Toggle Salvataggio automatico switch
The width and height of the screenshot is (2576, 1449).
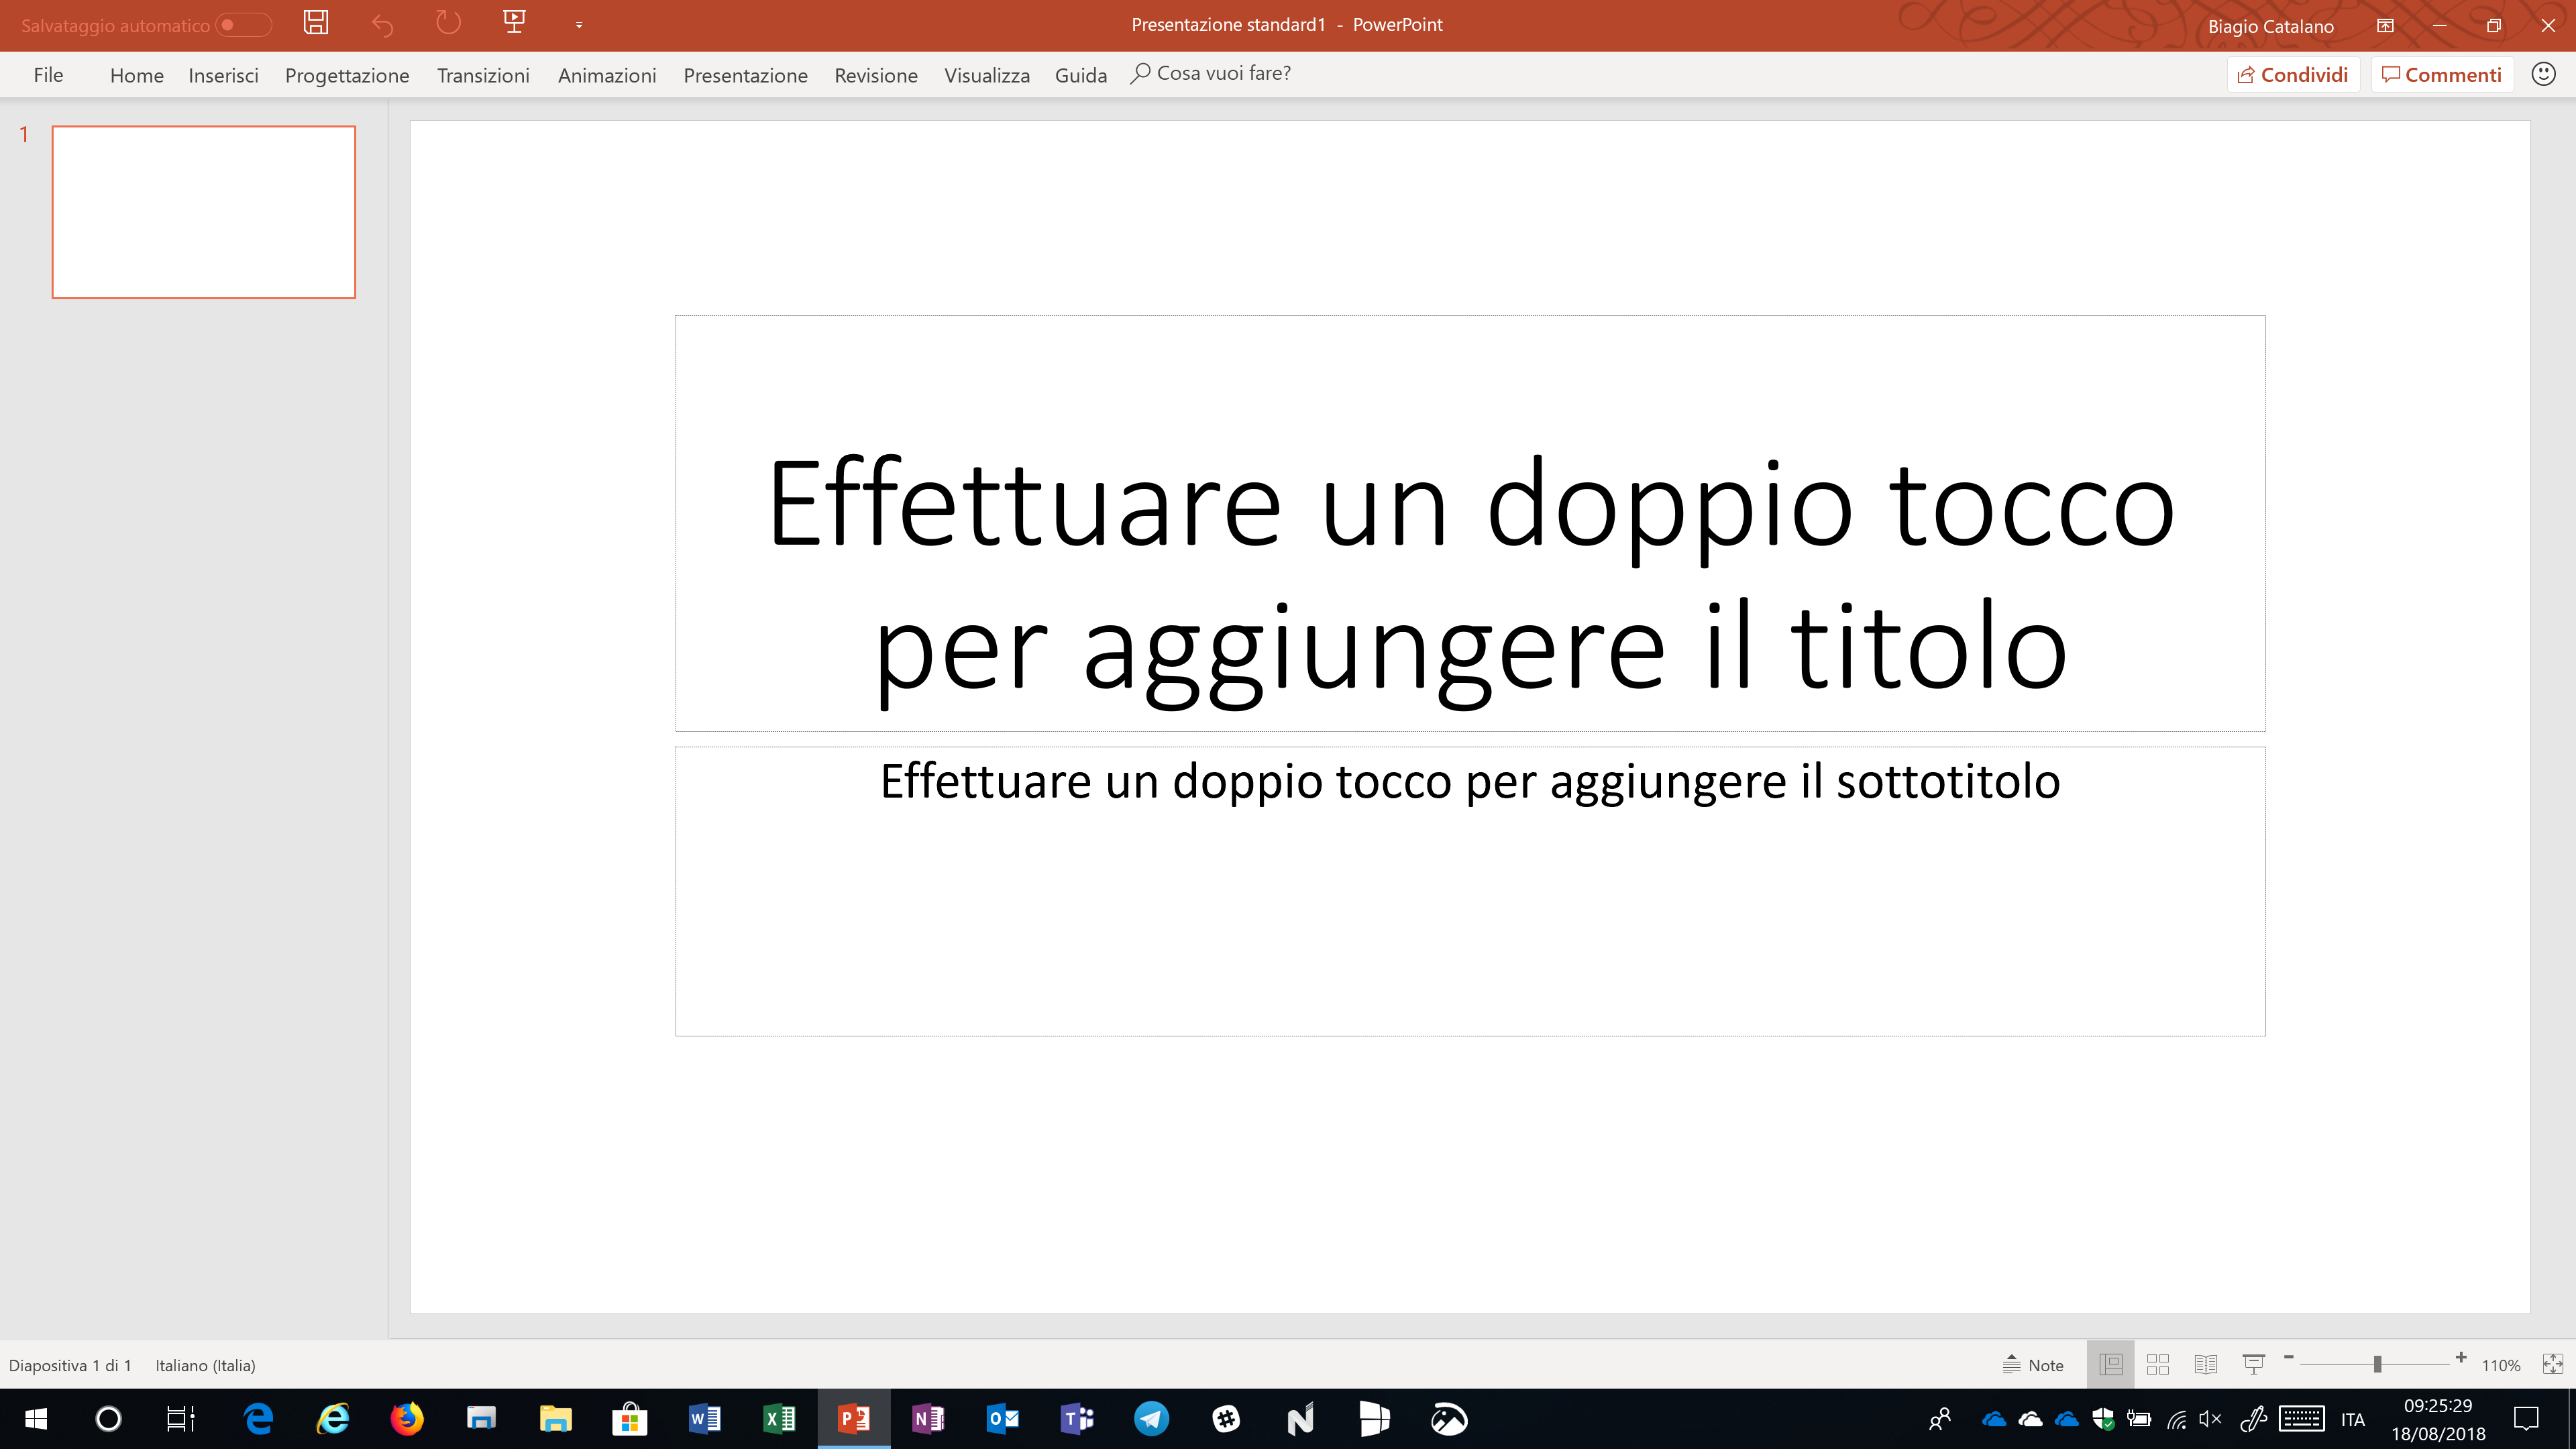click(244, 25)
